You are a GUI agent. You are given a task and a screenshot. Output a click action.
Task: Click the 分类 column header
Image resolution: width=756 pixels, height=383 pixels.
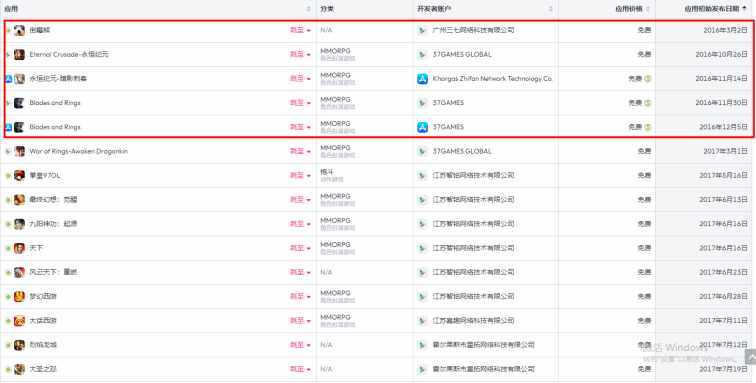364,9
